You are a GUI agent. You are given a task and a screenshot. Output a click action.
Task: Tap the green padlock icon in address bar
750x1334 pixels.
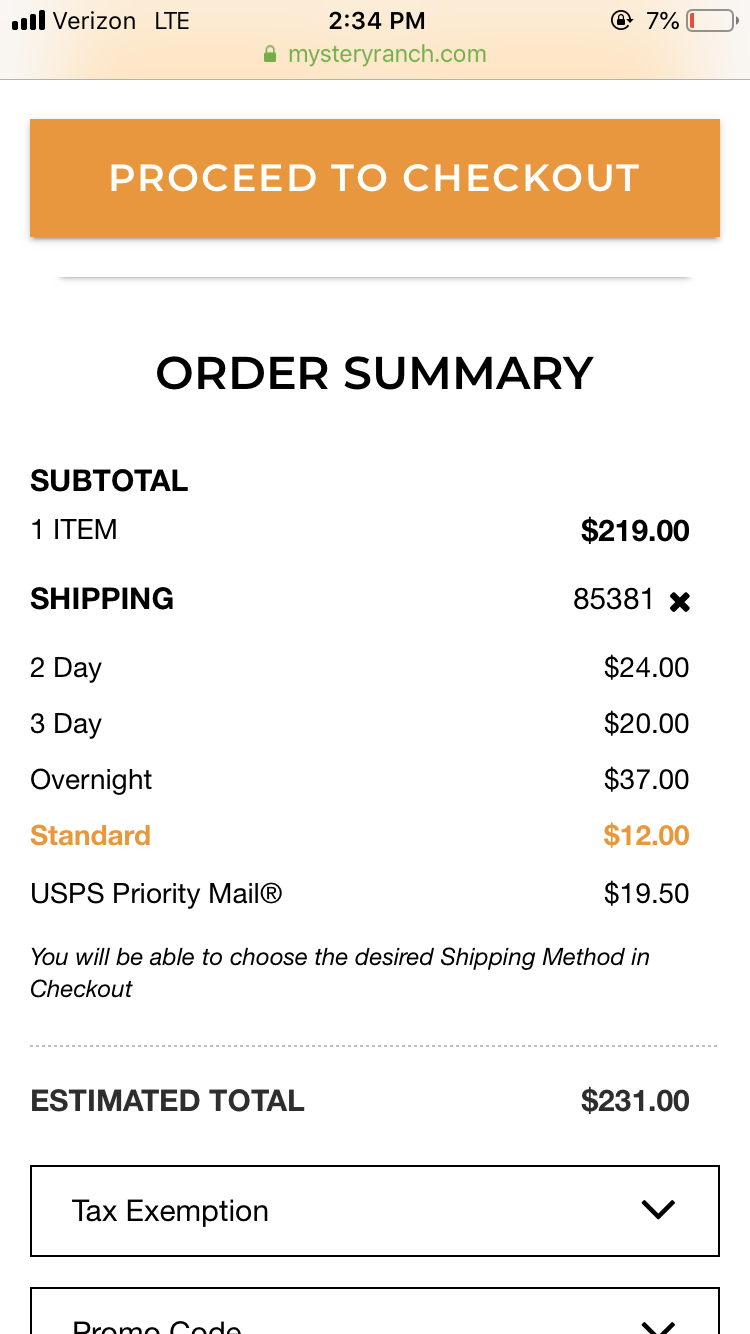[269, 54]
